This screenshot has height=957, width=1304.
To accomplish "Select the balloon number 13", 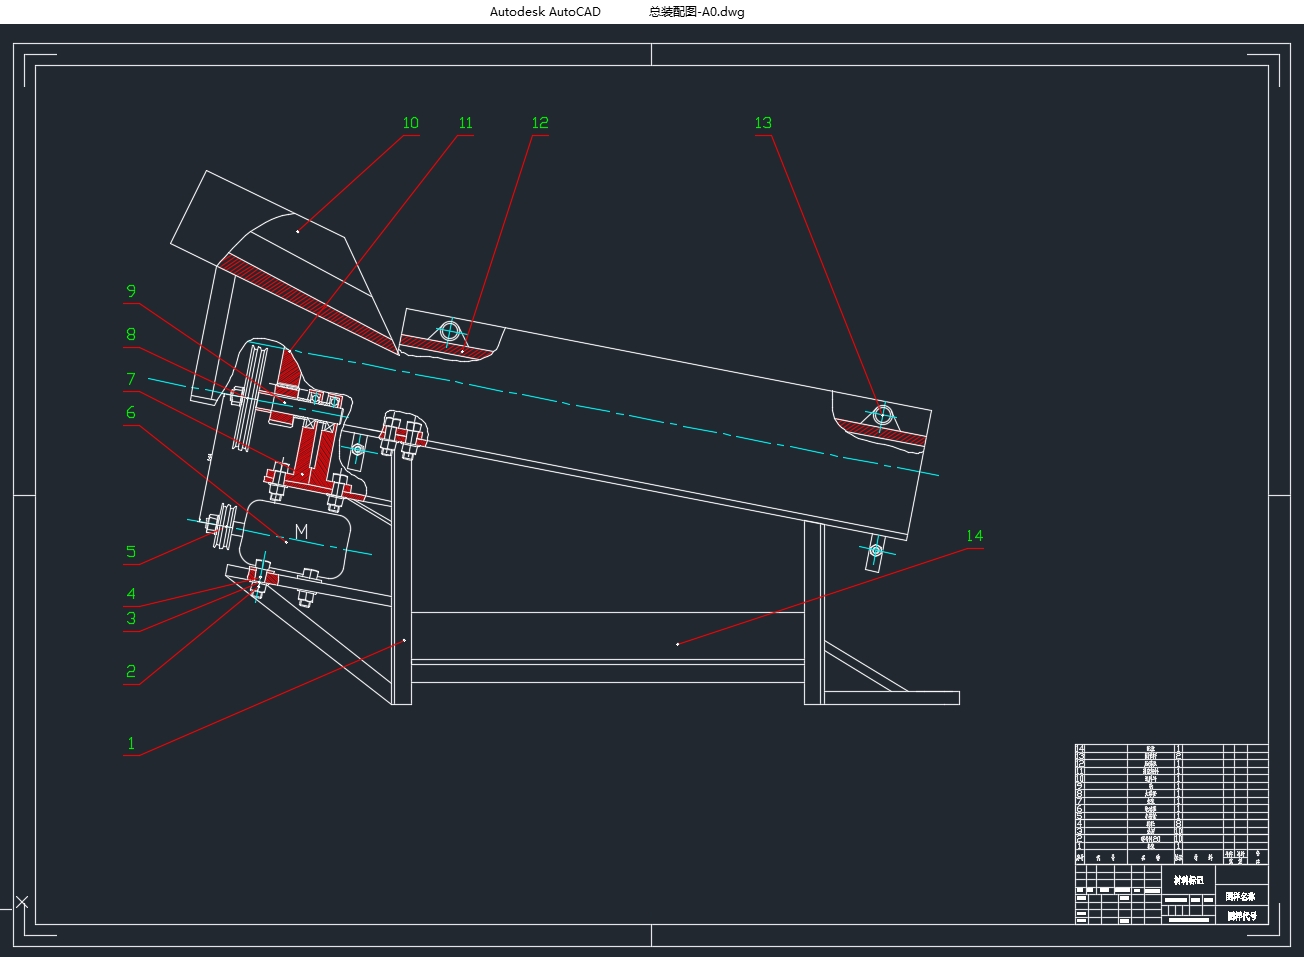I will click(763, 123).
